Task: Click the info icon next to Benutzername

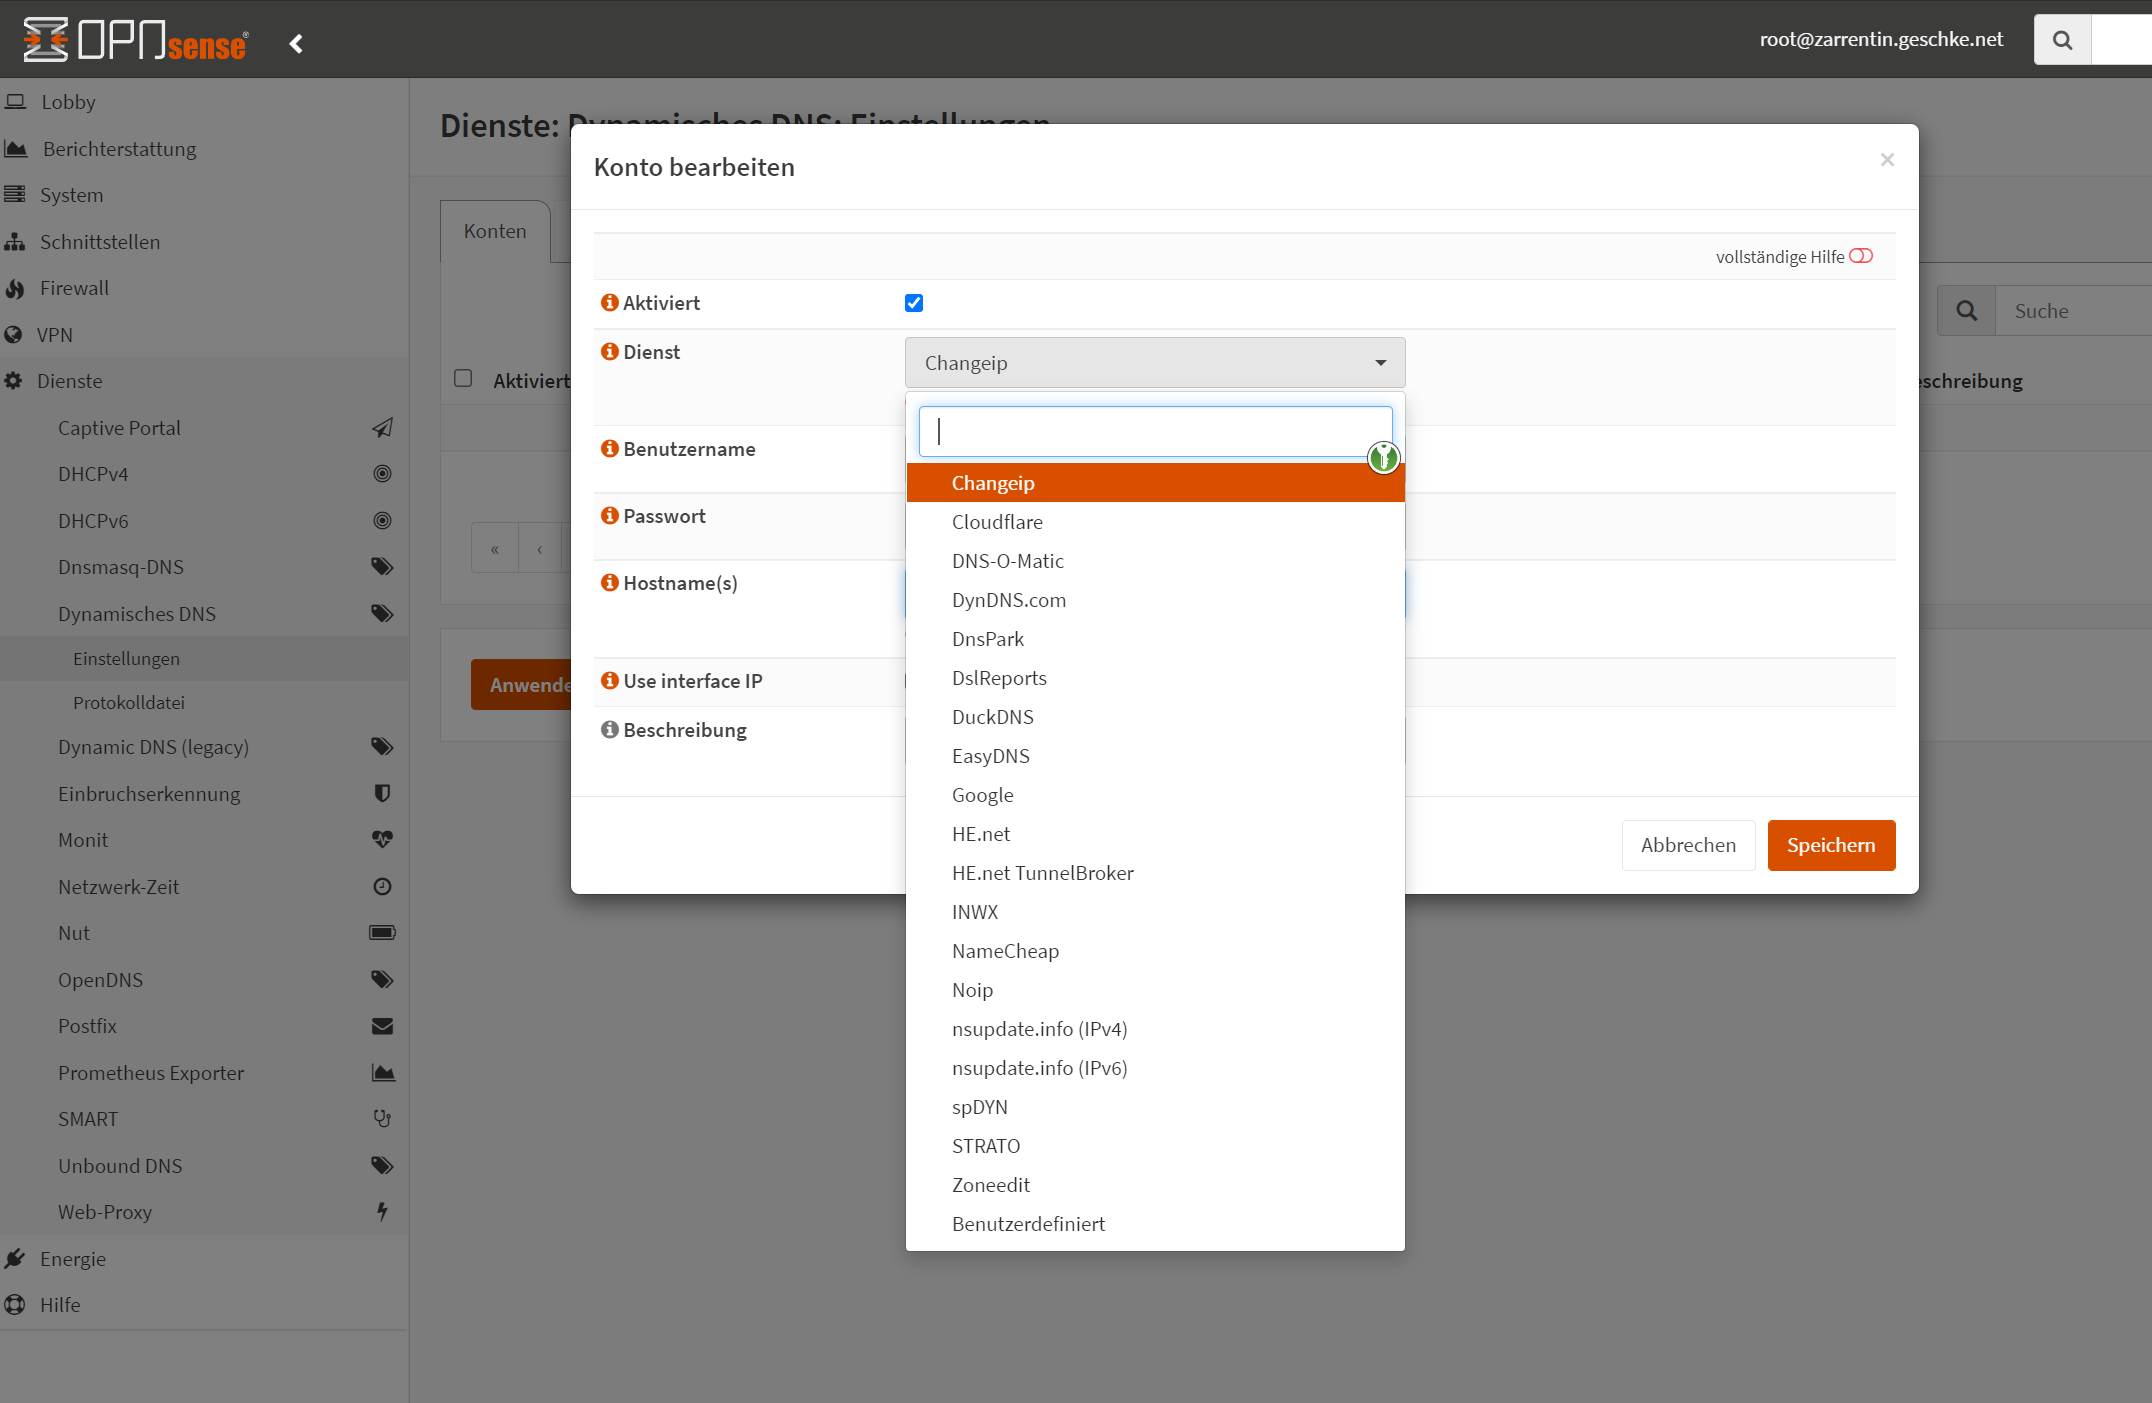Action: (x=609, y=449)
